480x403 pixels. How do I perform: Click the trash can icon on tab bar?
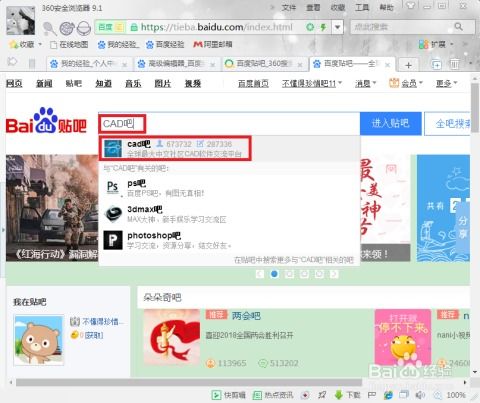454,64
